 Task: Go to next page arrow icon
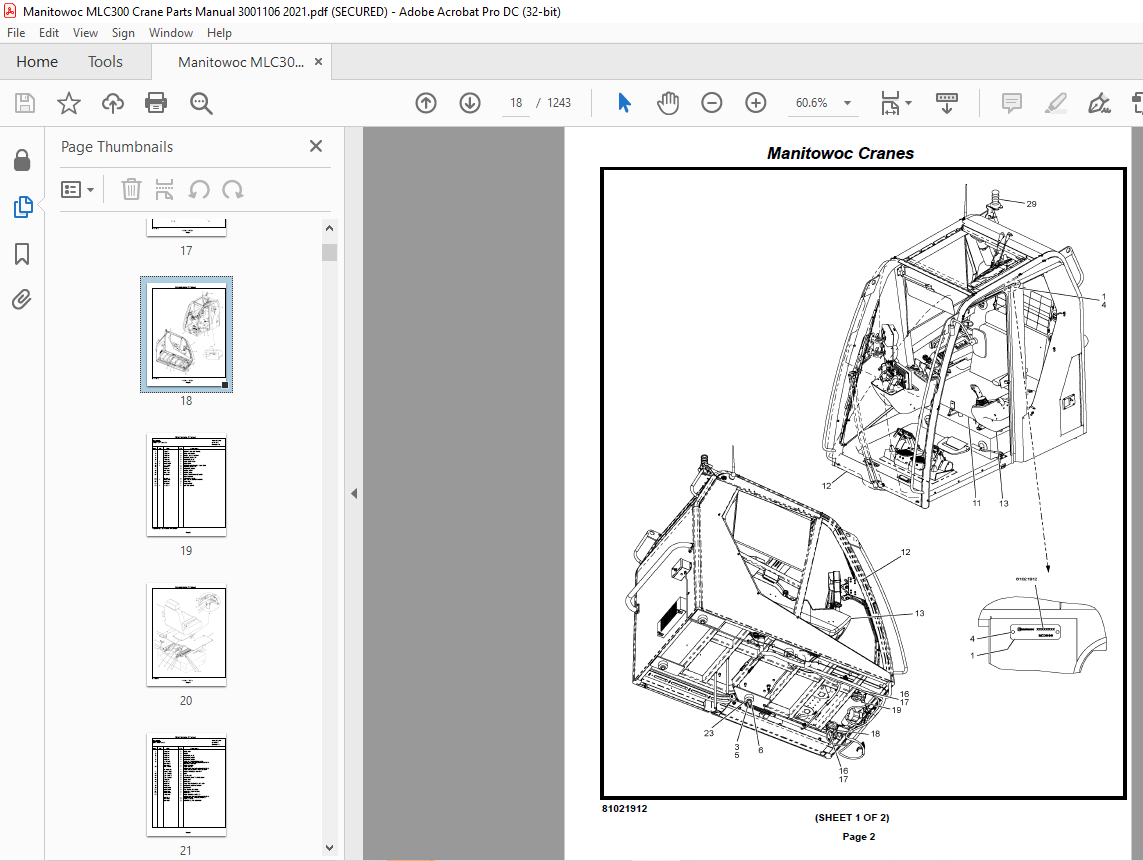pos(470,103)
